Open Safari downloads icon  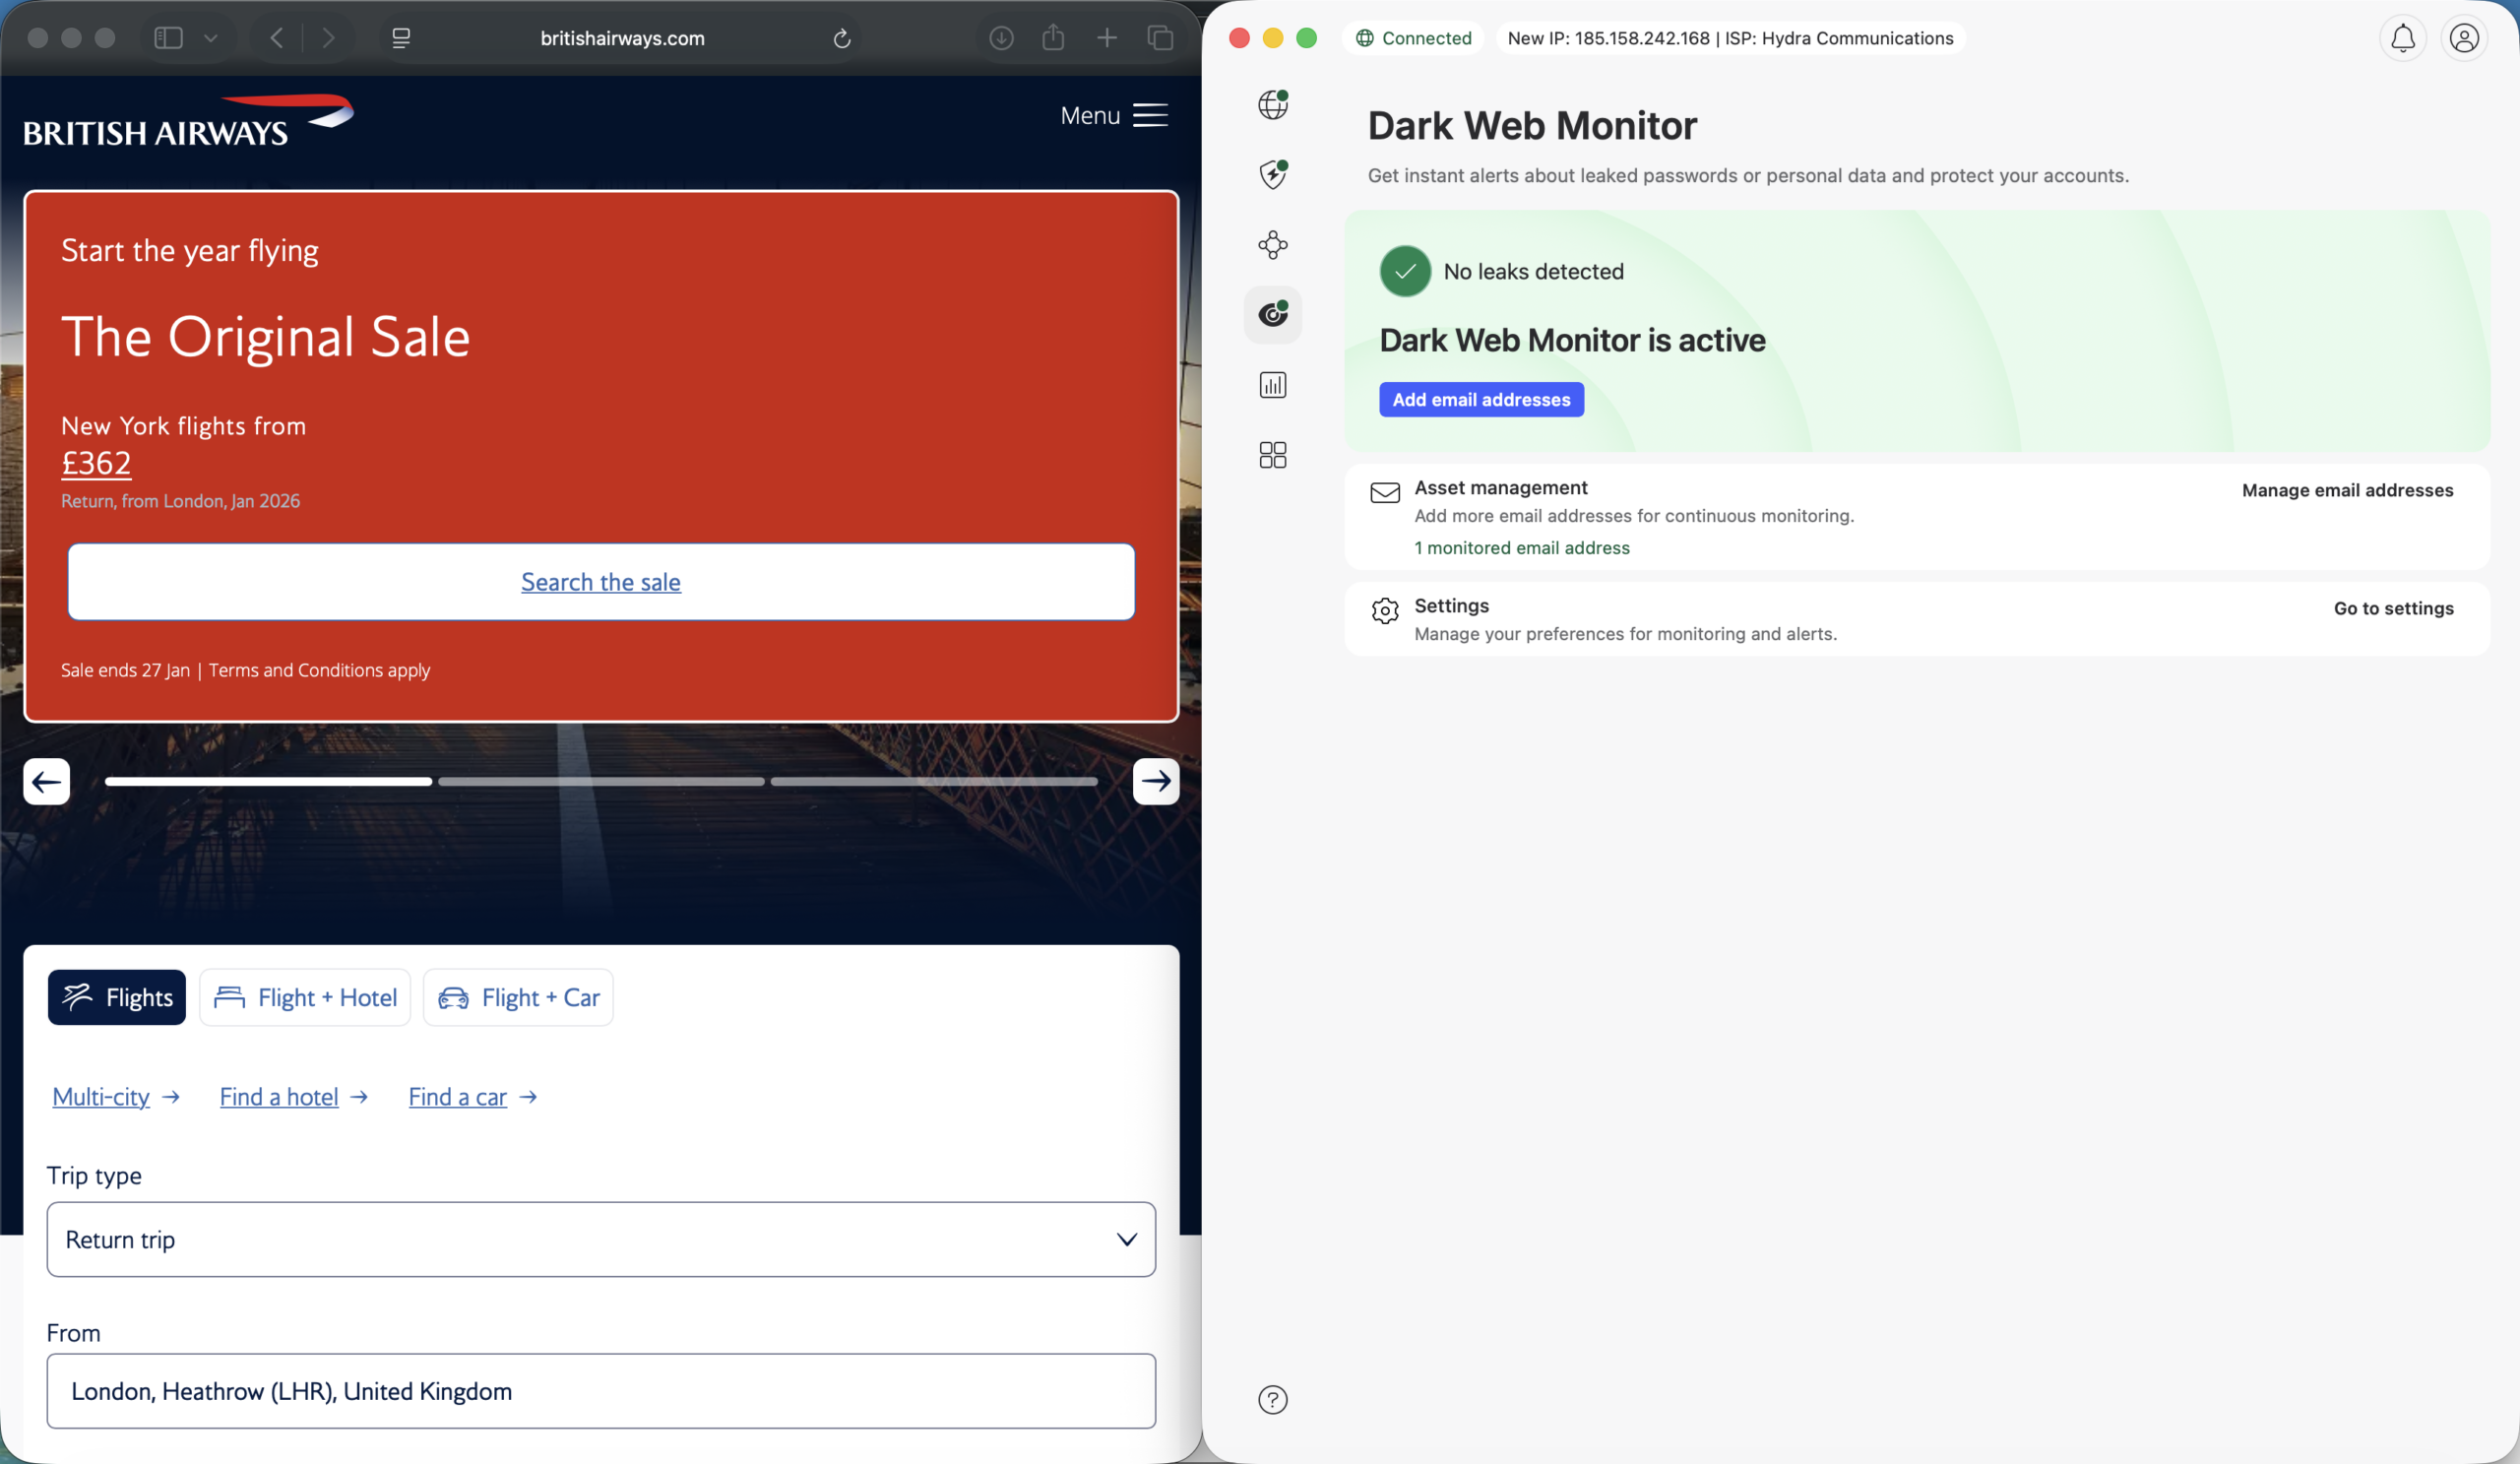pyautogui.click(x=1001, y=38)
